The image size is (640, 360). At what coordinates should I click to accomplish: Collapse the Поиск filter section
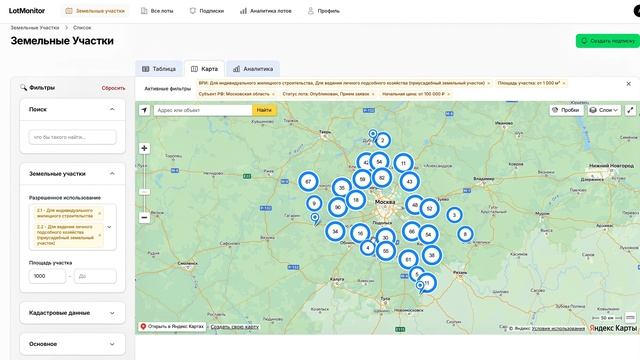point(112,109)
